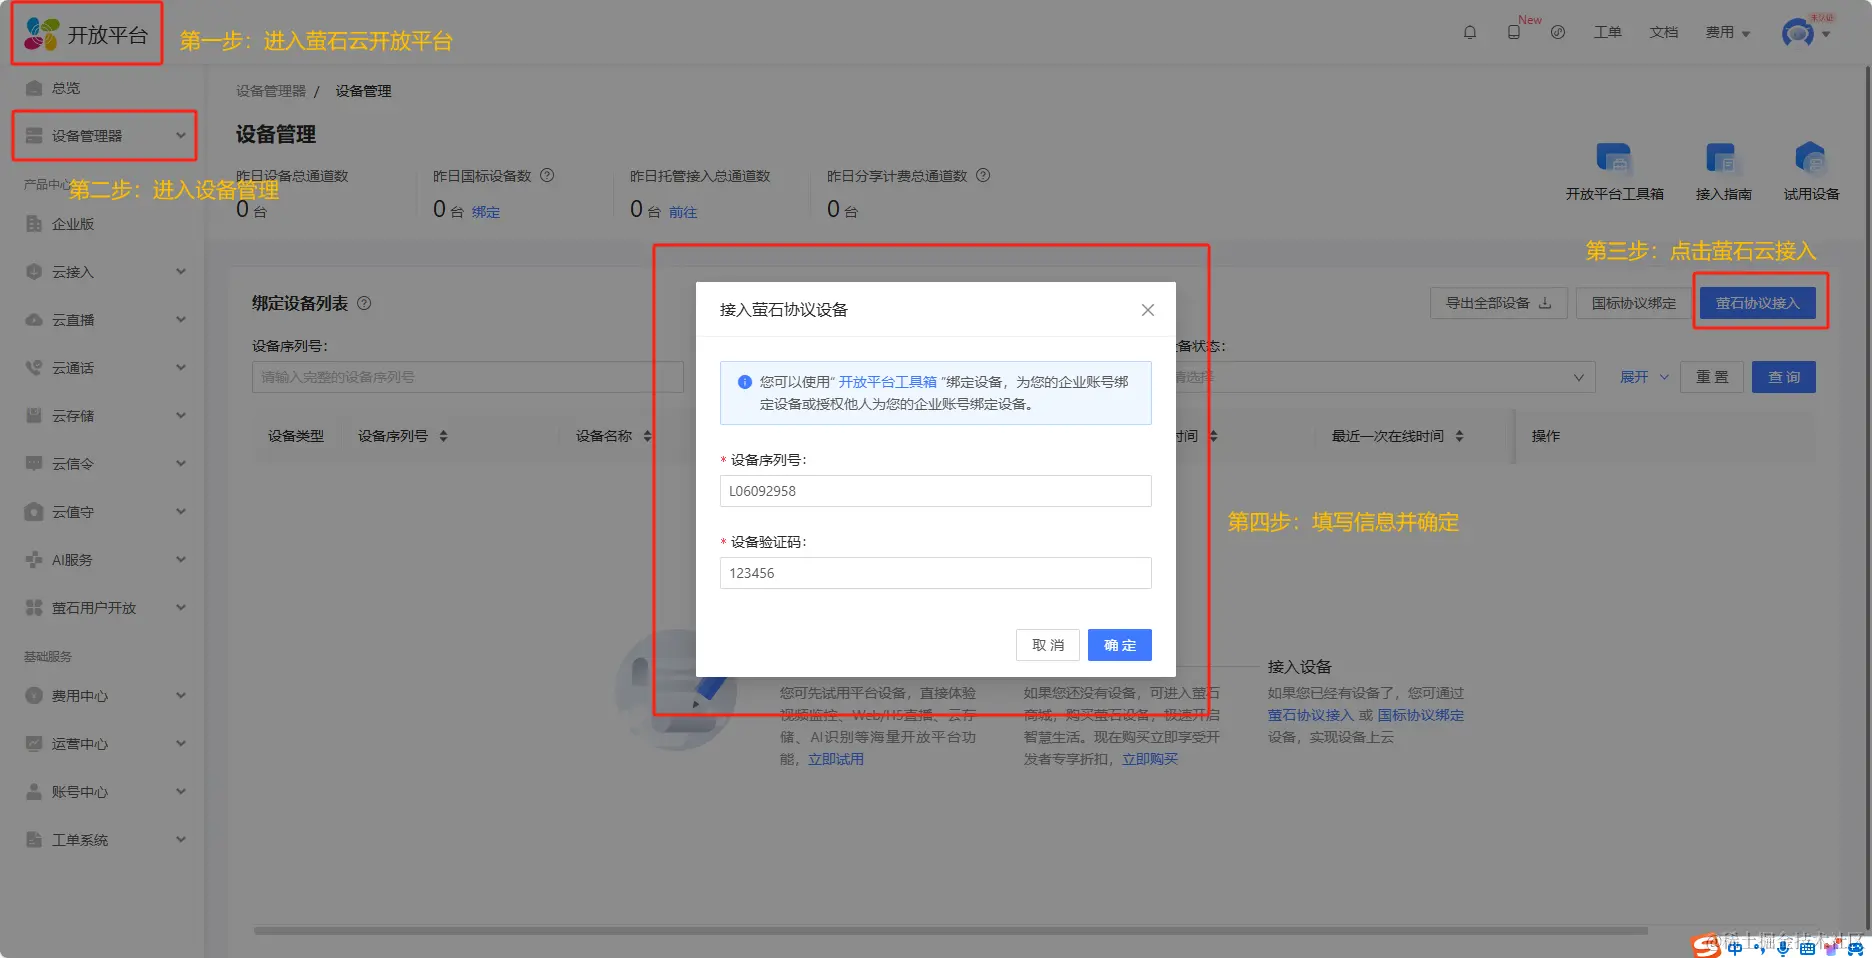The height and width of the screenshot is (958, 1872).
Task: Click the AI服务 sidebar icon
Action: (34, 560)
